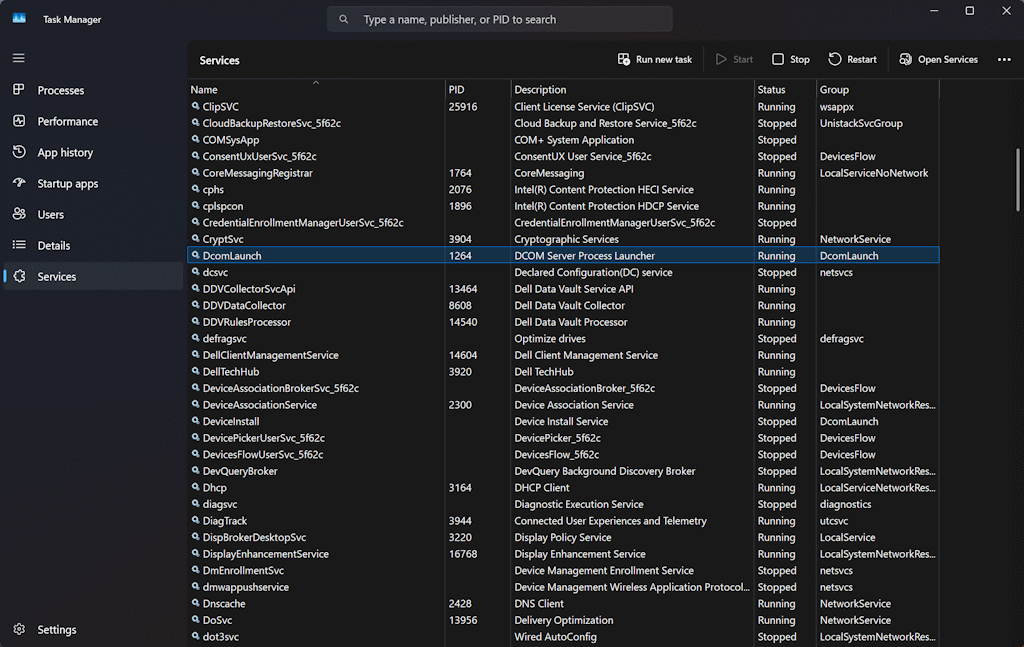Click the Run new task icon
This screenshot has height=647, width=1024.
(624, 59)
